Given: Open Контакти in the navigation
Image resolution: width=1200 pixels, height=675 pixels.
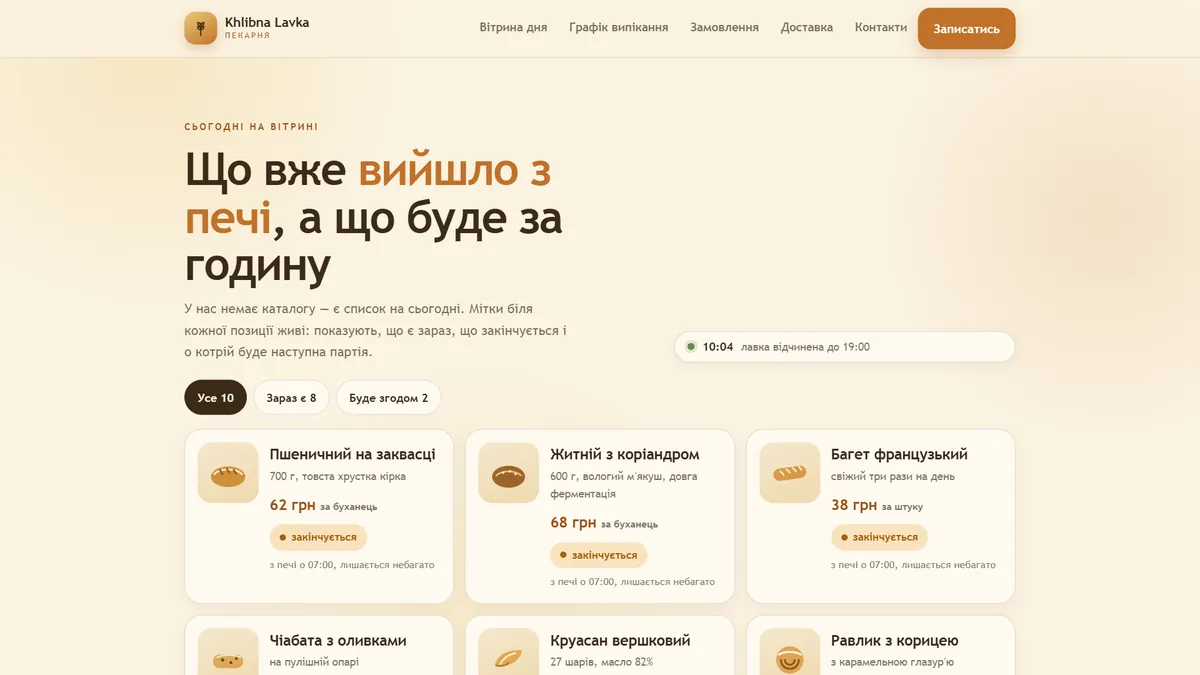Looking at the screenshot, I should [x=881, y=28].
